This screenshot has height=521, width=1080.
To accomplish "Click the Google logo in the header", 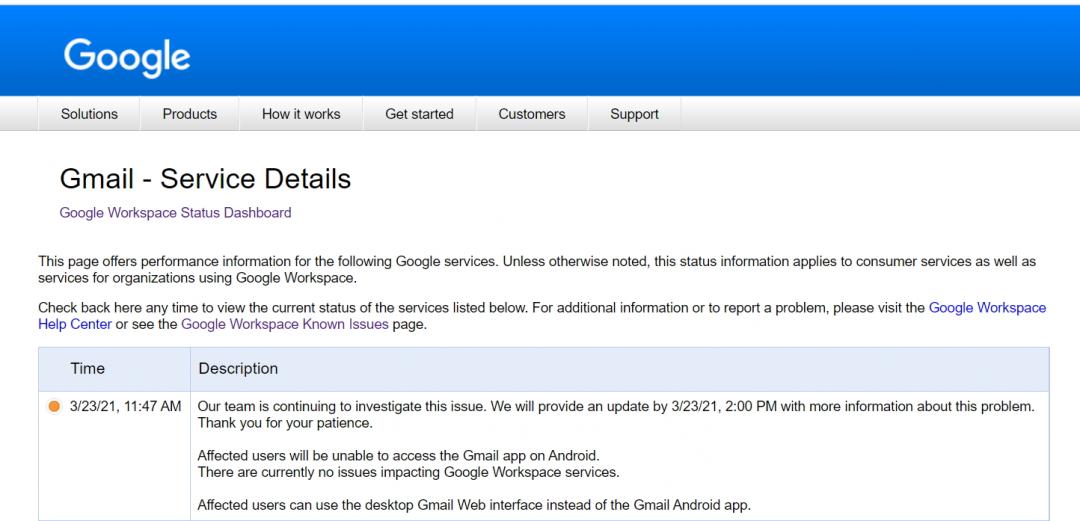I will (x=127, y=56).
